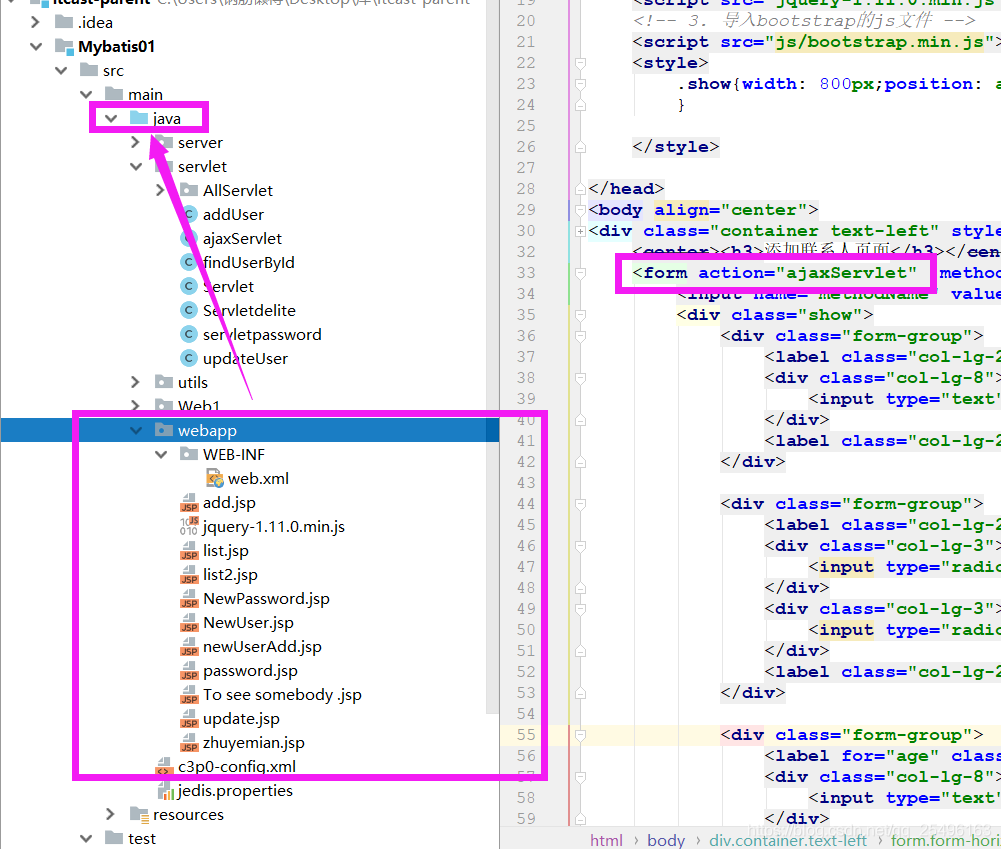Click the Servlet class icon

(x=188, y=286)
